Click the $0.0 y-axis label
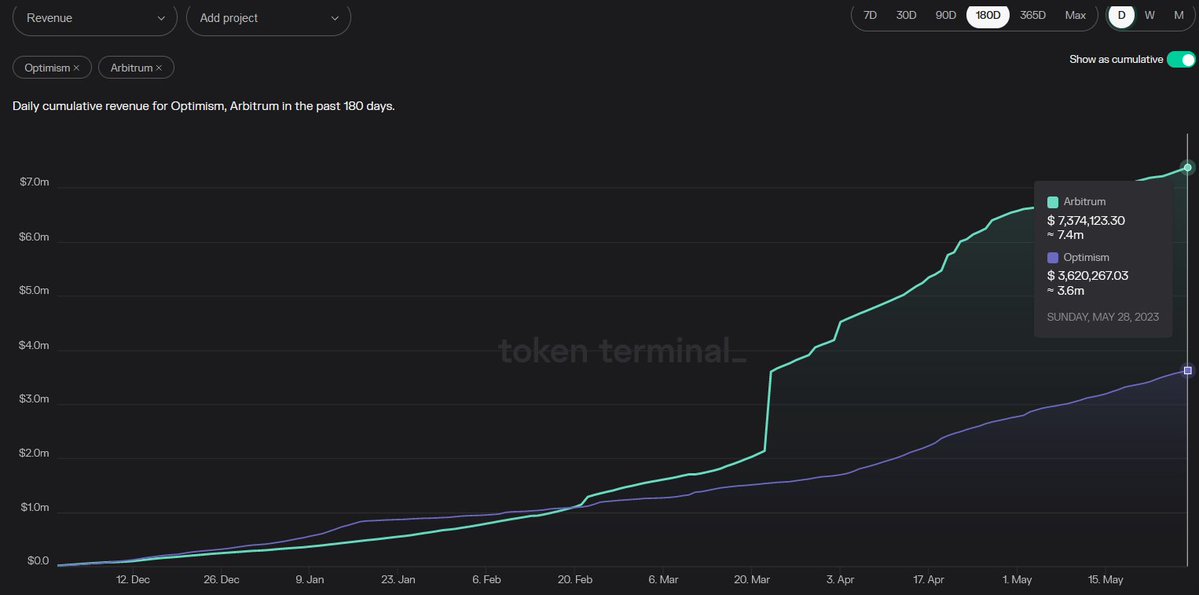 37,561
